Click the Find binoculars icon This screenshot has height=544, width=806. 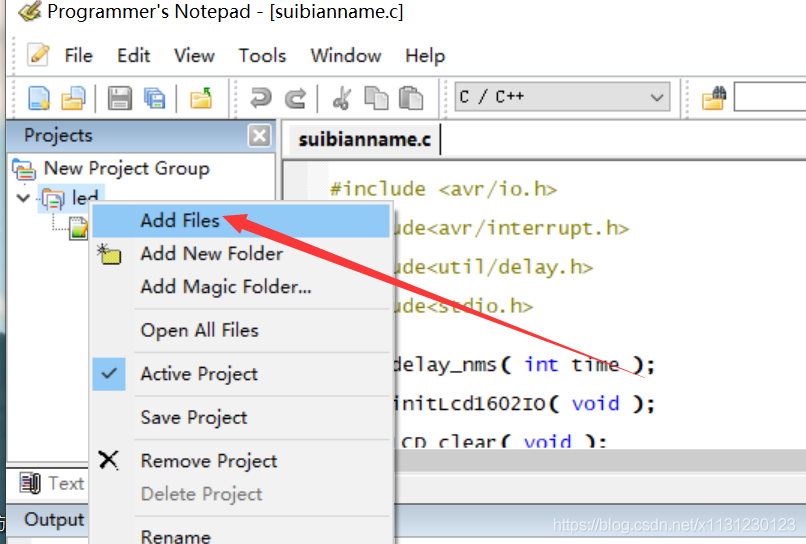(x=714, y=98)
